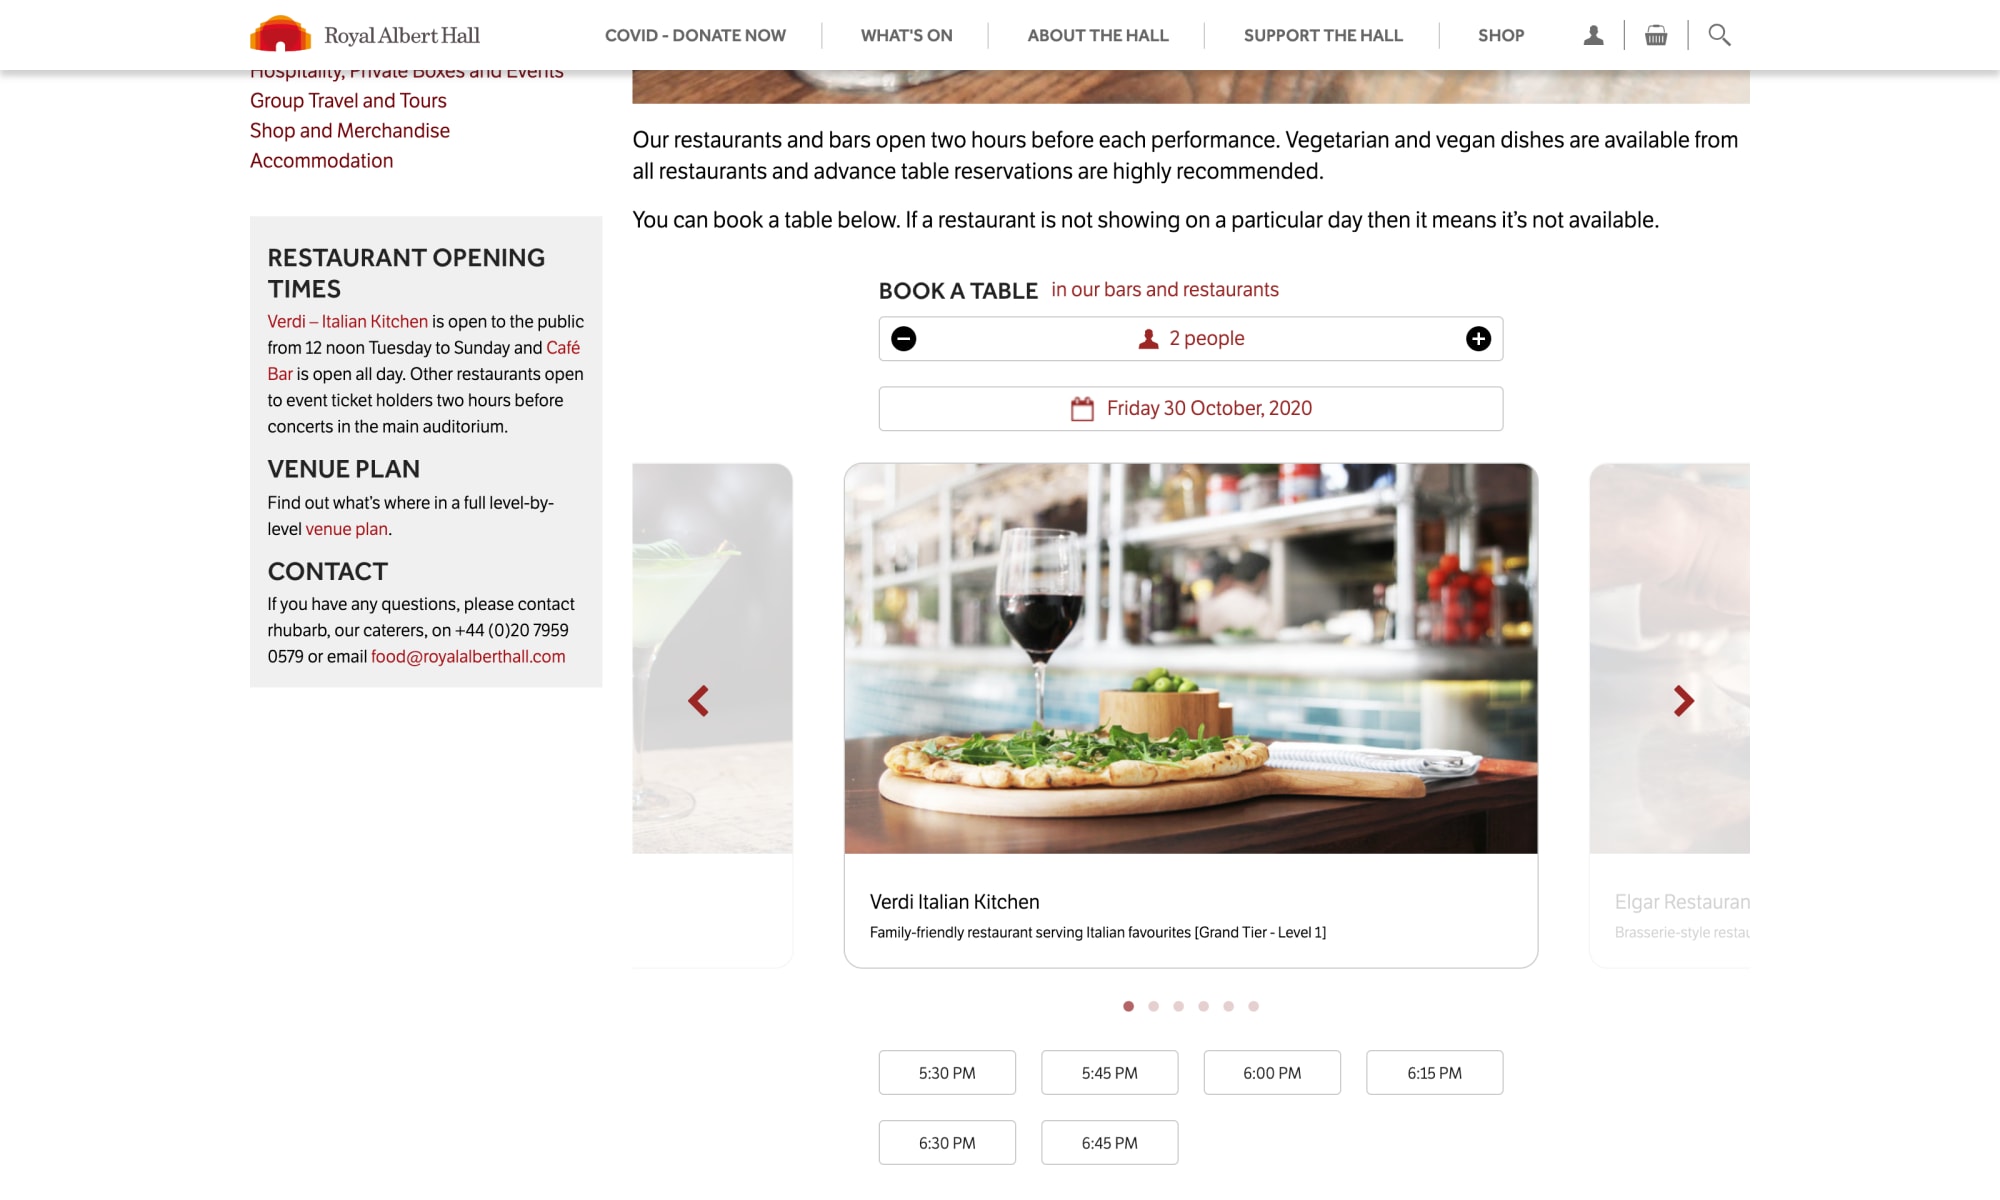Decrease party size with minus button
2000x1200 pixels.
903,339
